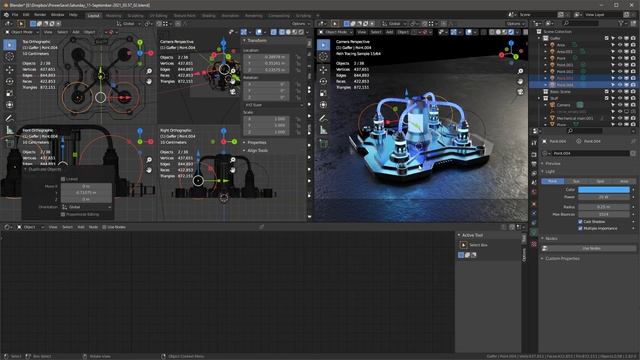Select Mechanical main.001 in outliner
This screenshot has height=360, width=640.
575,118
